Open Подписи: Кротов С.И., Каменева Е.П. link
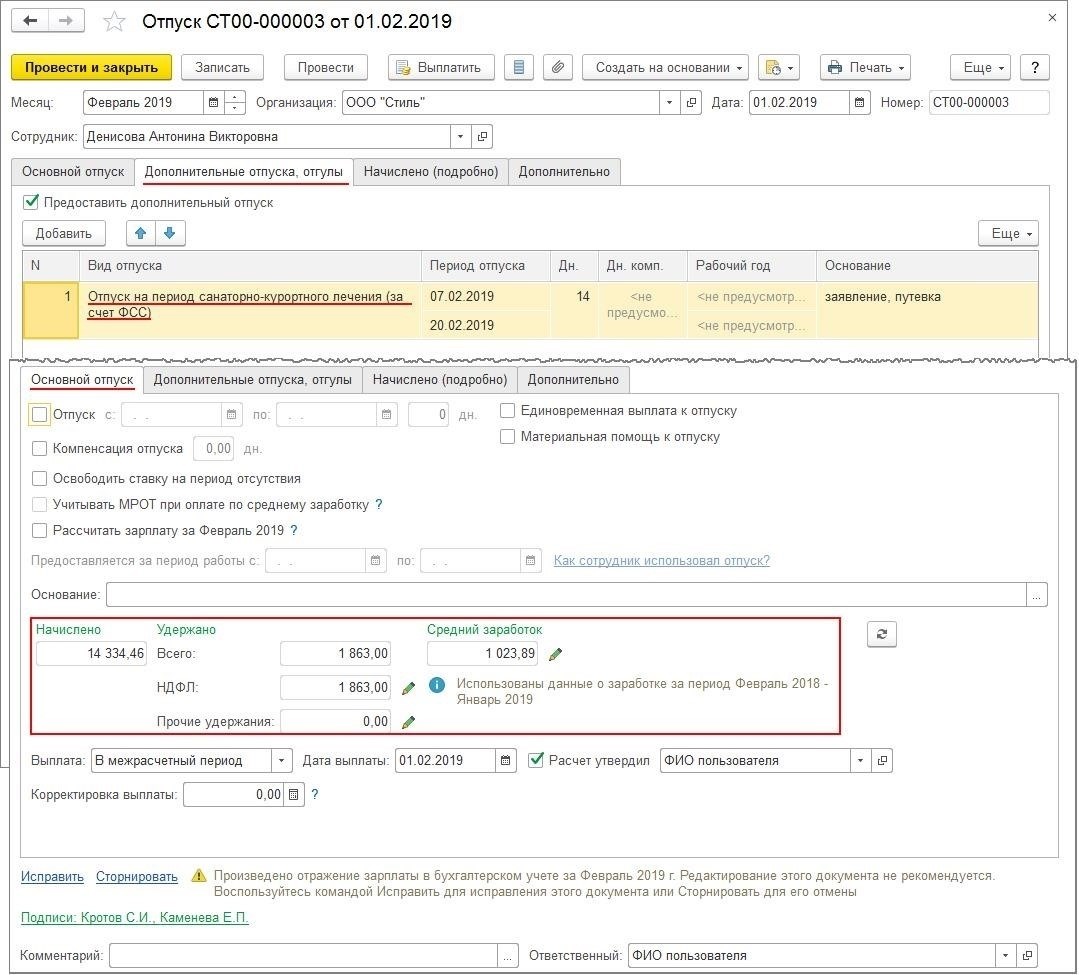This screenshot has height=975, width=1079. (135, 917)
